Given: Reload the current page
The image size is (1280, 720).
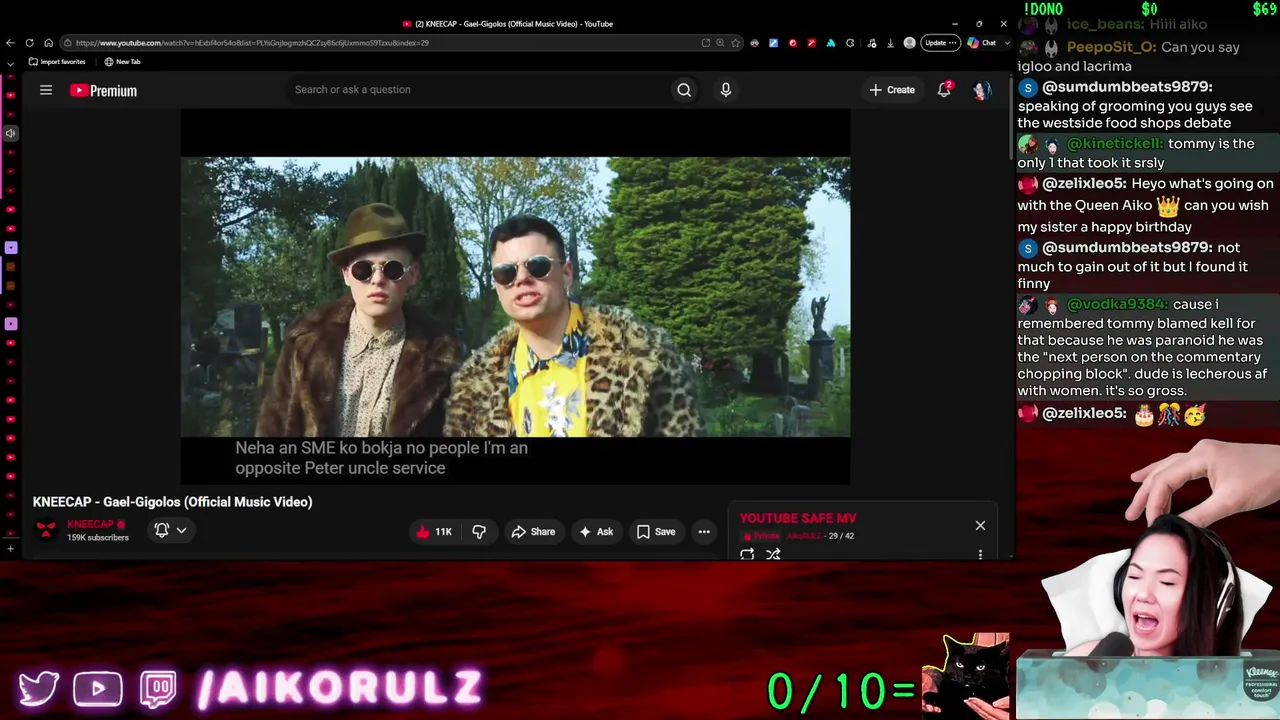Looking at the screenshot, I should 30,43.
